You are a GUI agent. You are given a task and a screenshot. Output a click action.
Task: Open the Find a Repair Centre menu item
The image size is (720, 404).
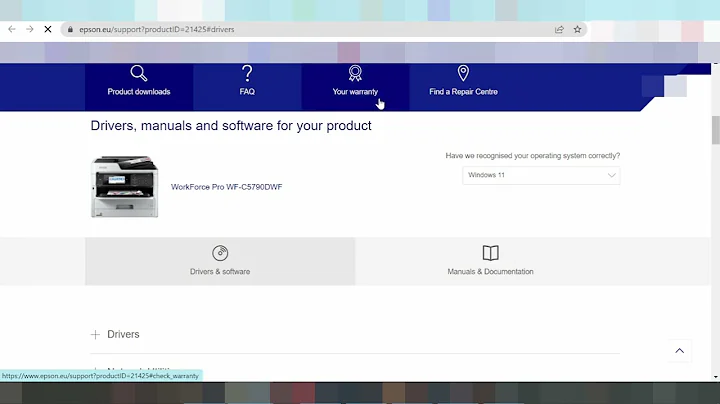click(463, 87)
